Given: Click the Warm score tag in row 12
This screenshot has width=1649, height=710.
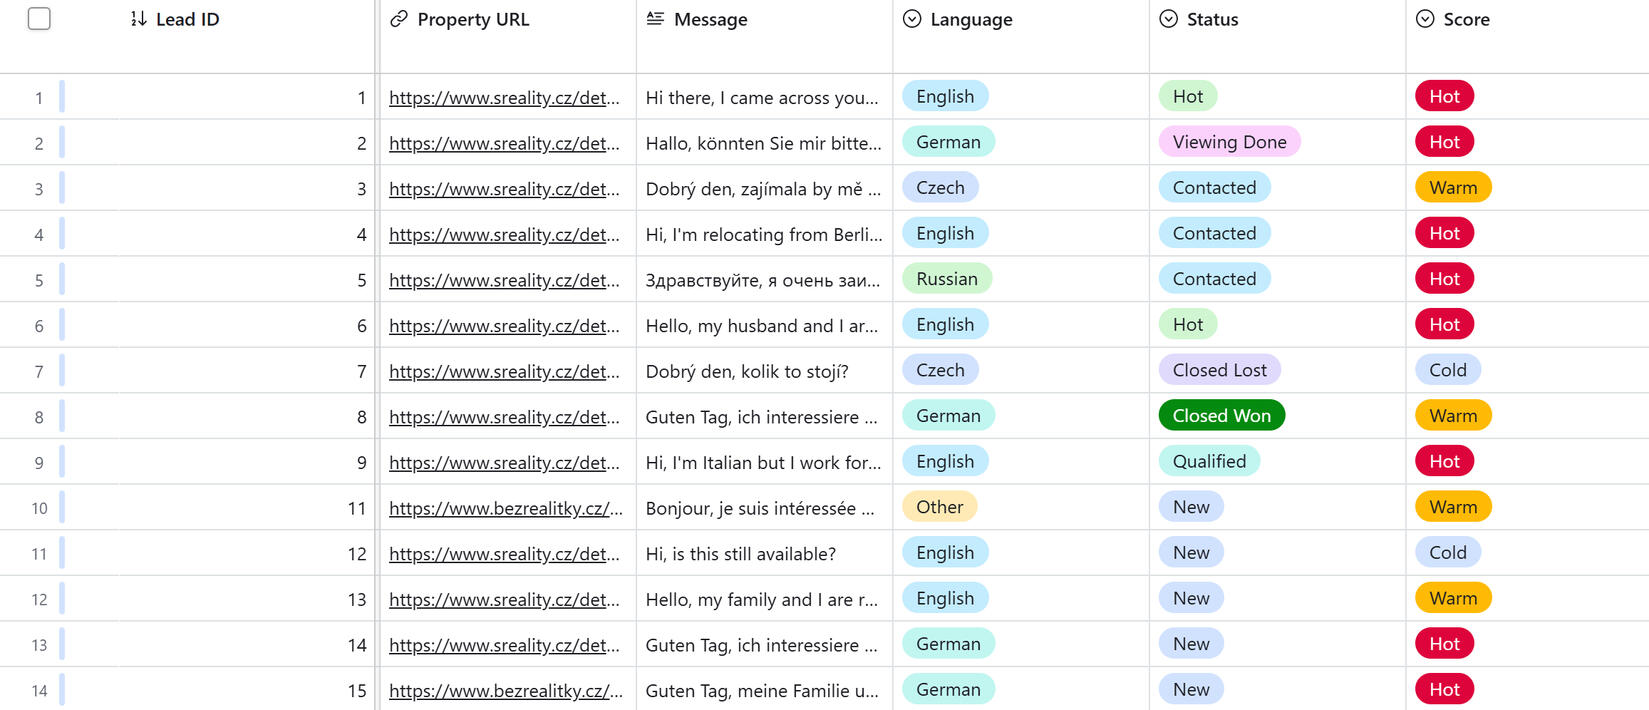Looking at the screenshot, I should (1453, 598).
